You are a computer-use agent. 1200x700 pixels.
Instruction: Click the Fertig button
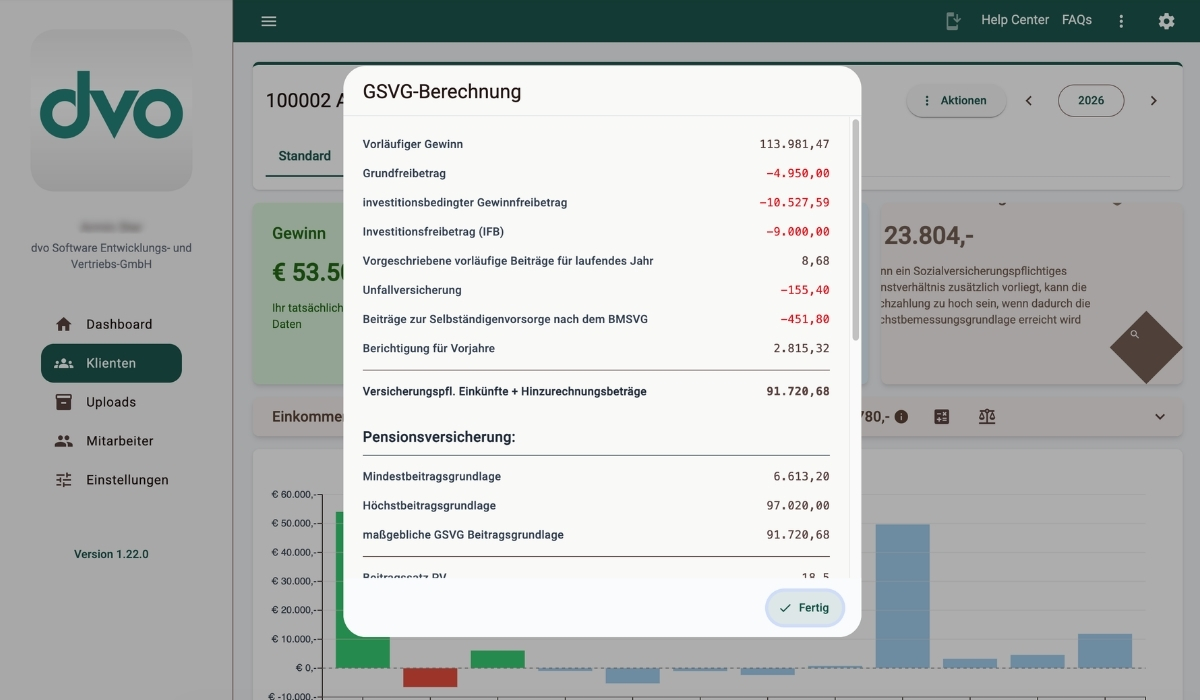pos(805,608)
